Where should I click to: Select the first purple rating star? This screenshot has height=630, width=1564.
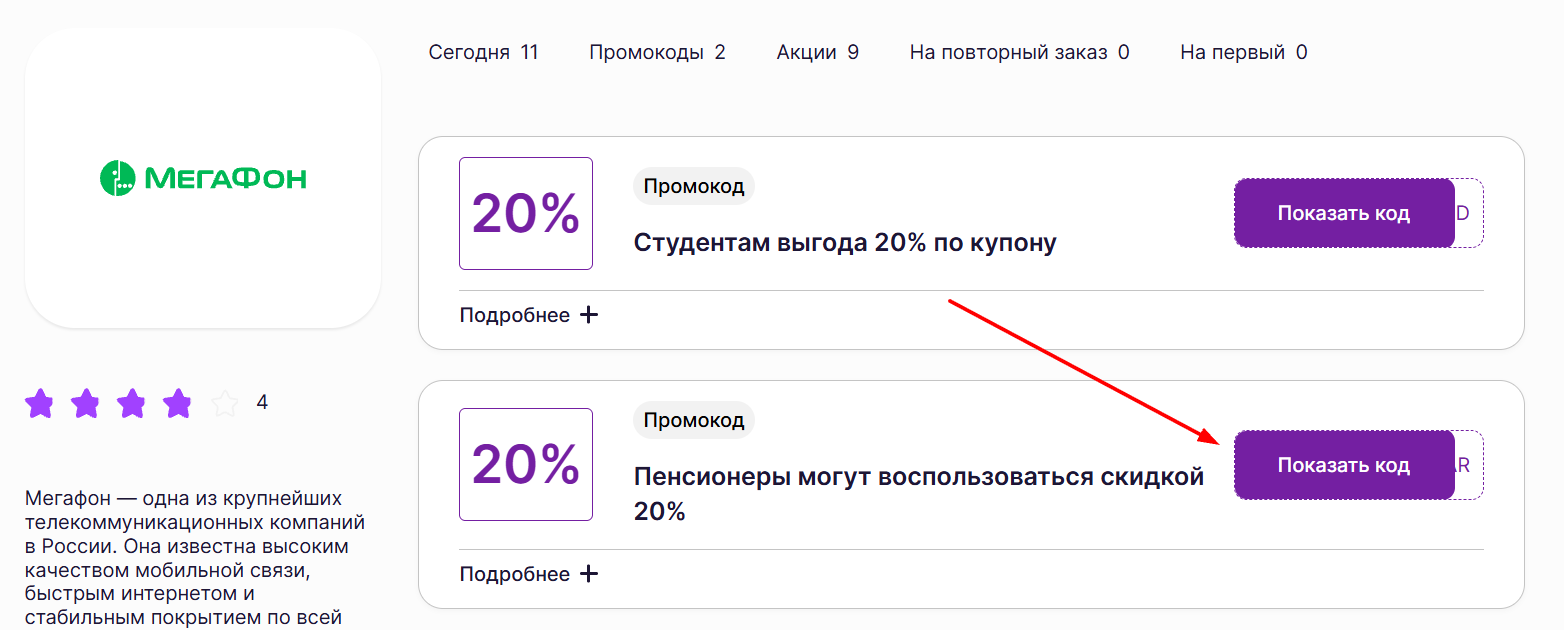click(40, 403)
